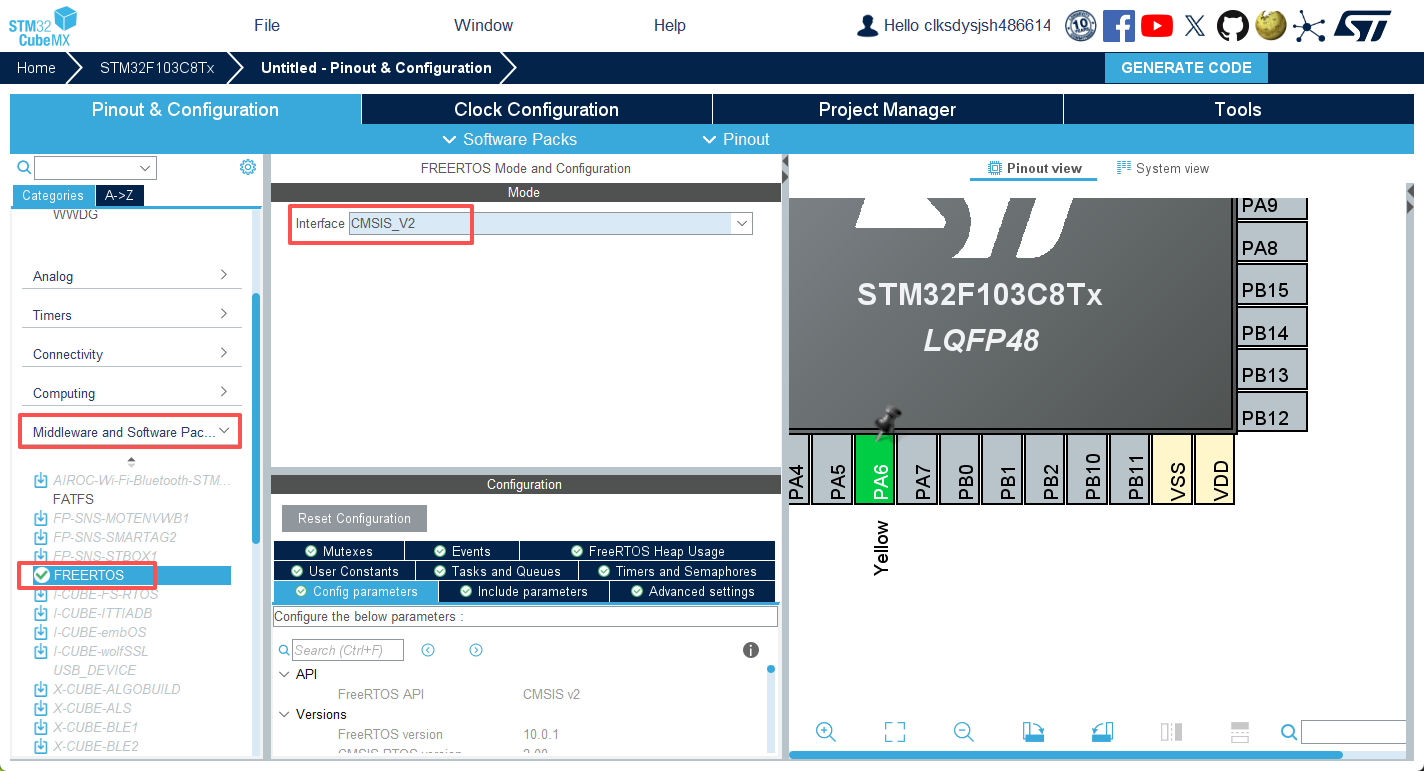
Task: Click the pin search magnifier icon
Action: click(1289, 732)
